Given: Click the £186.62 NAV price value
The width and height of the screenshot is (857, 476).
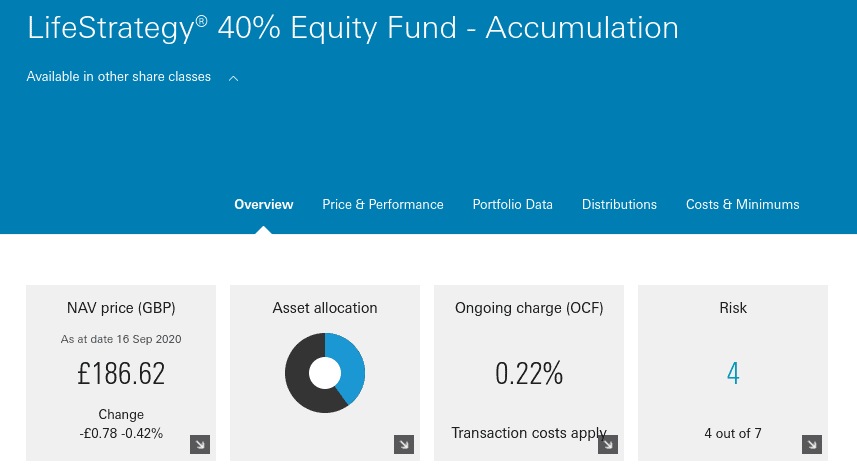Looking at the screenshot, I should (121, 374).
